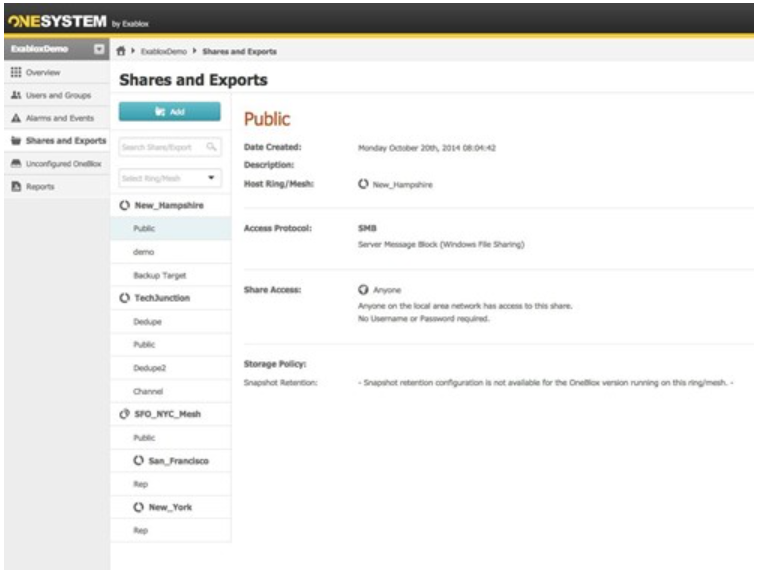Click the New_York ring icon

[x=138, y=507]
